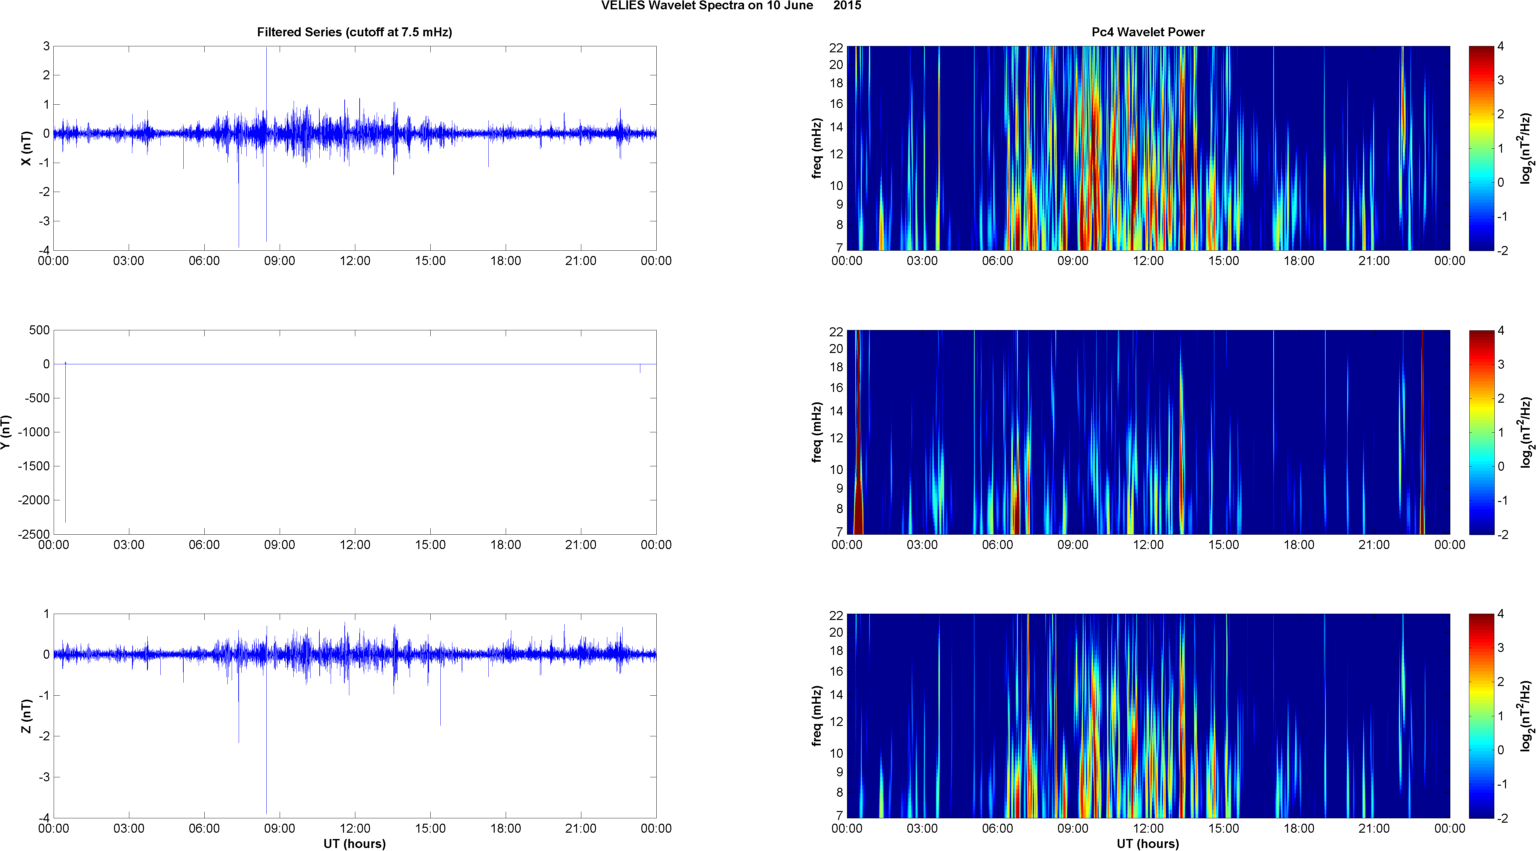Click 'UT (hours)' label under bottom spectrogram
Image resolution: width=1536 pixels, height=851 pixels.
[x=1148, y=843]
